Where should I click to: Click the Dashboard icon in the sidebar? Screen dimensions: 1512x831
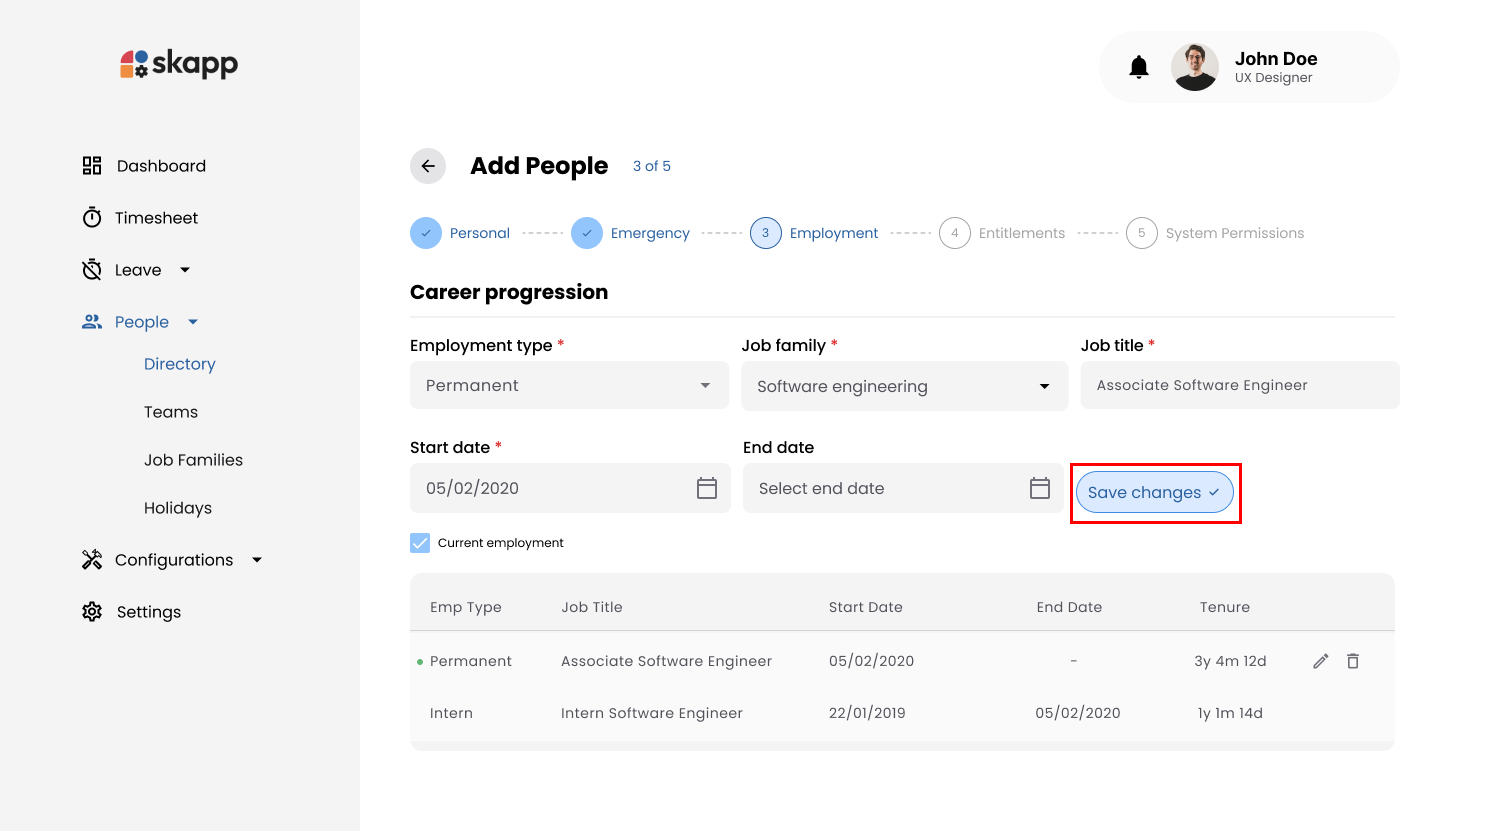(91, 165)
